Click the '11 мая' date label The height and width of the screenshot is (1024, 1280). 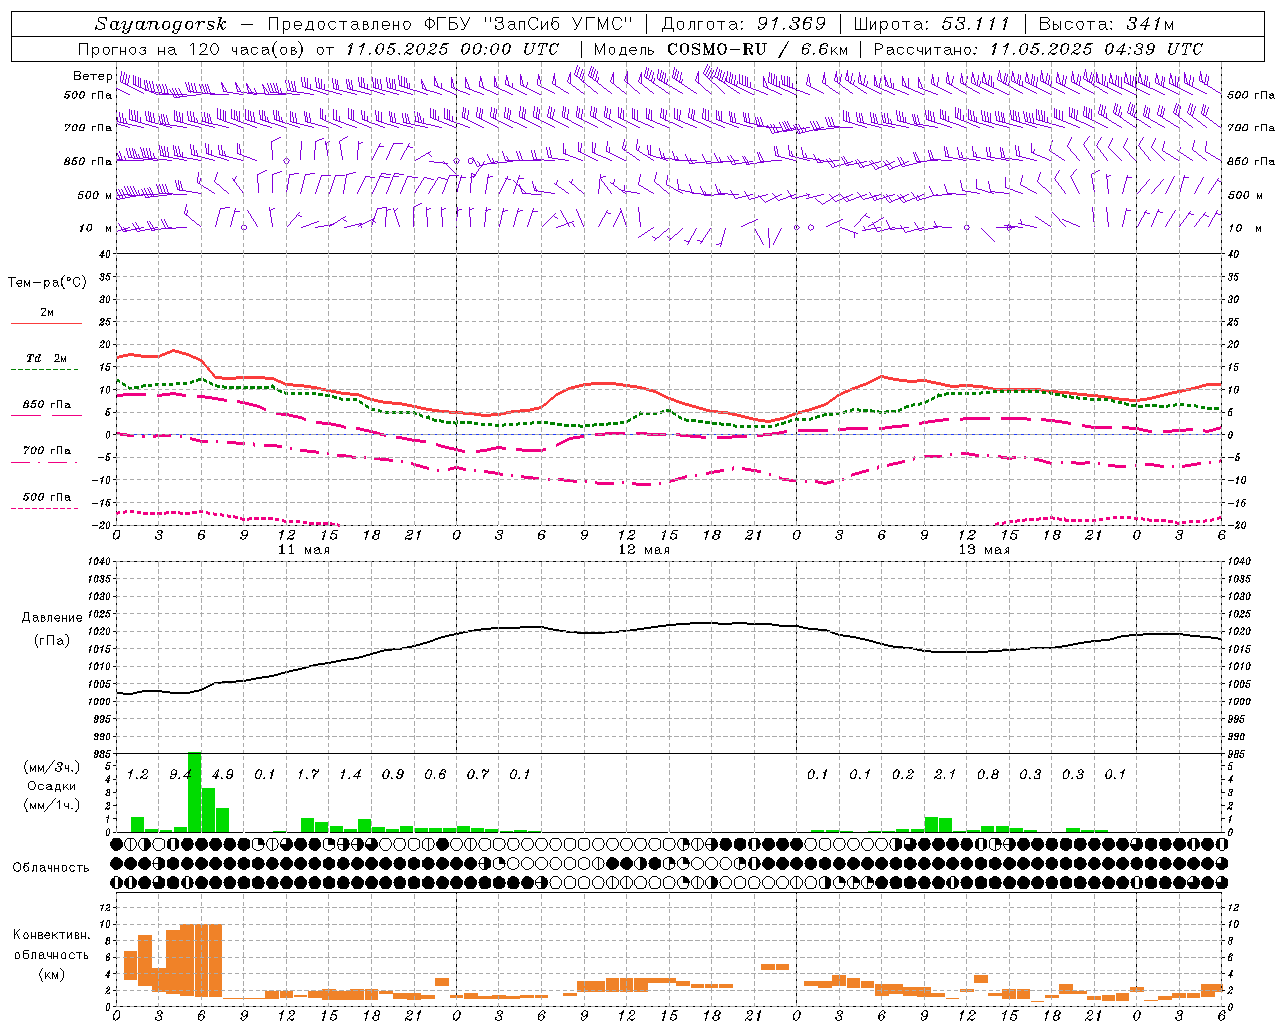pyautogui.click(x=303, y=550)
